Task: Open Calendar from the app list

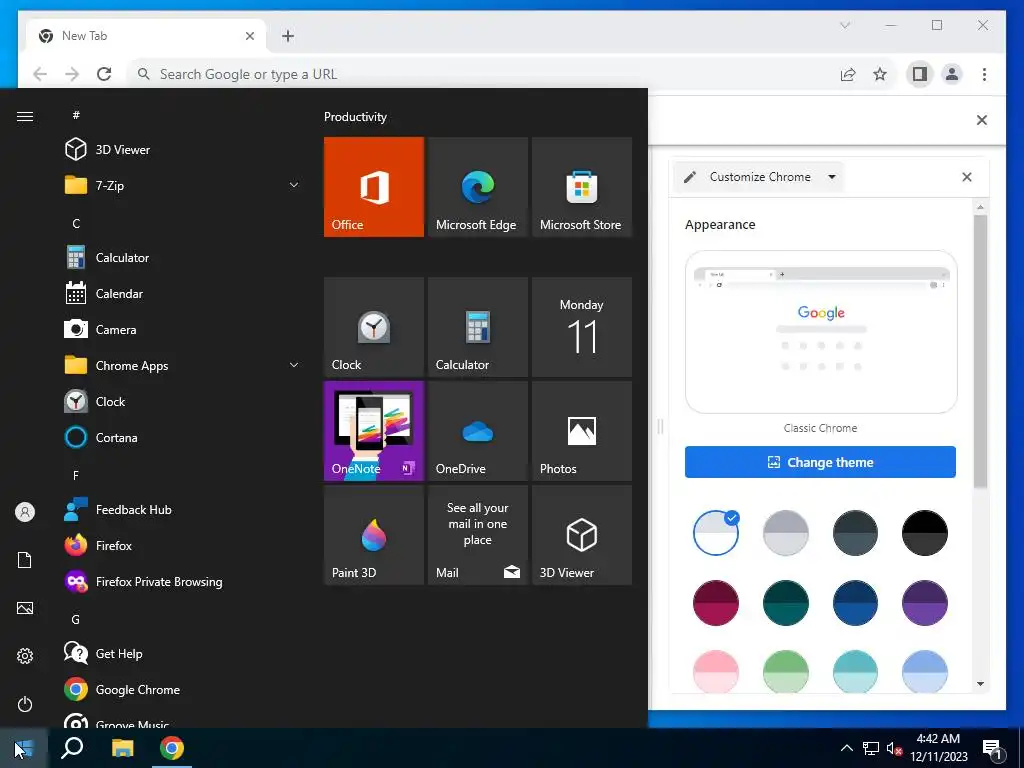Action: (x=183, y=293)
